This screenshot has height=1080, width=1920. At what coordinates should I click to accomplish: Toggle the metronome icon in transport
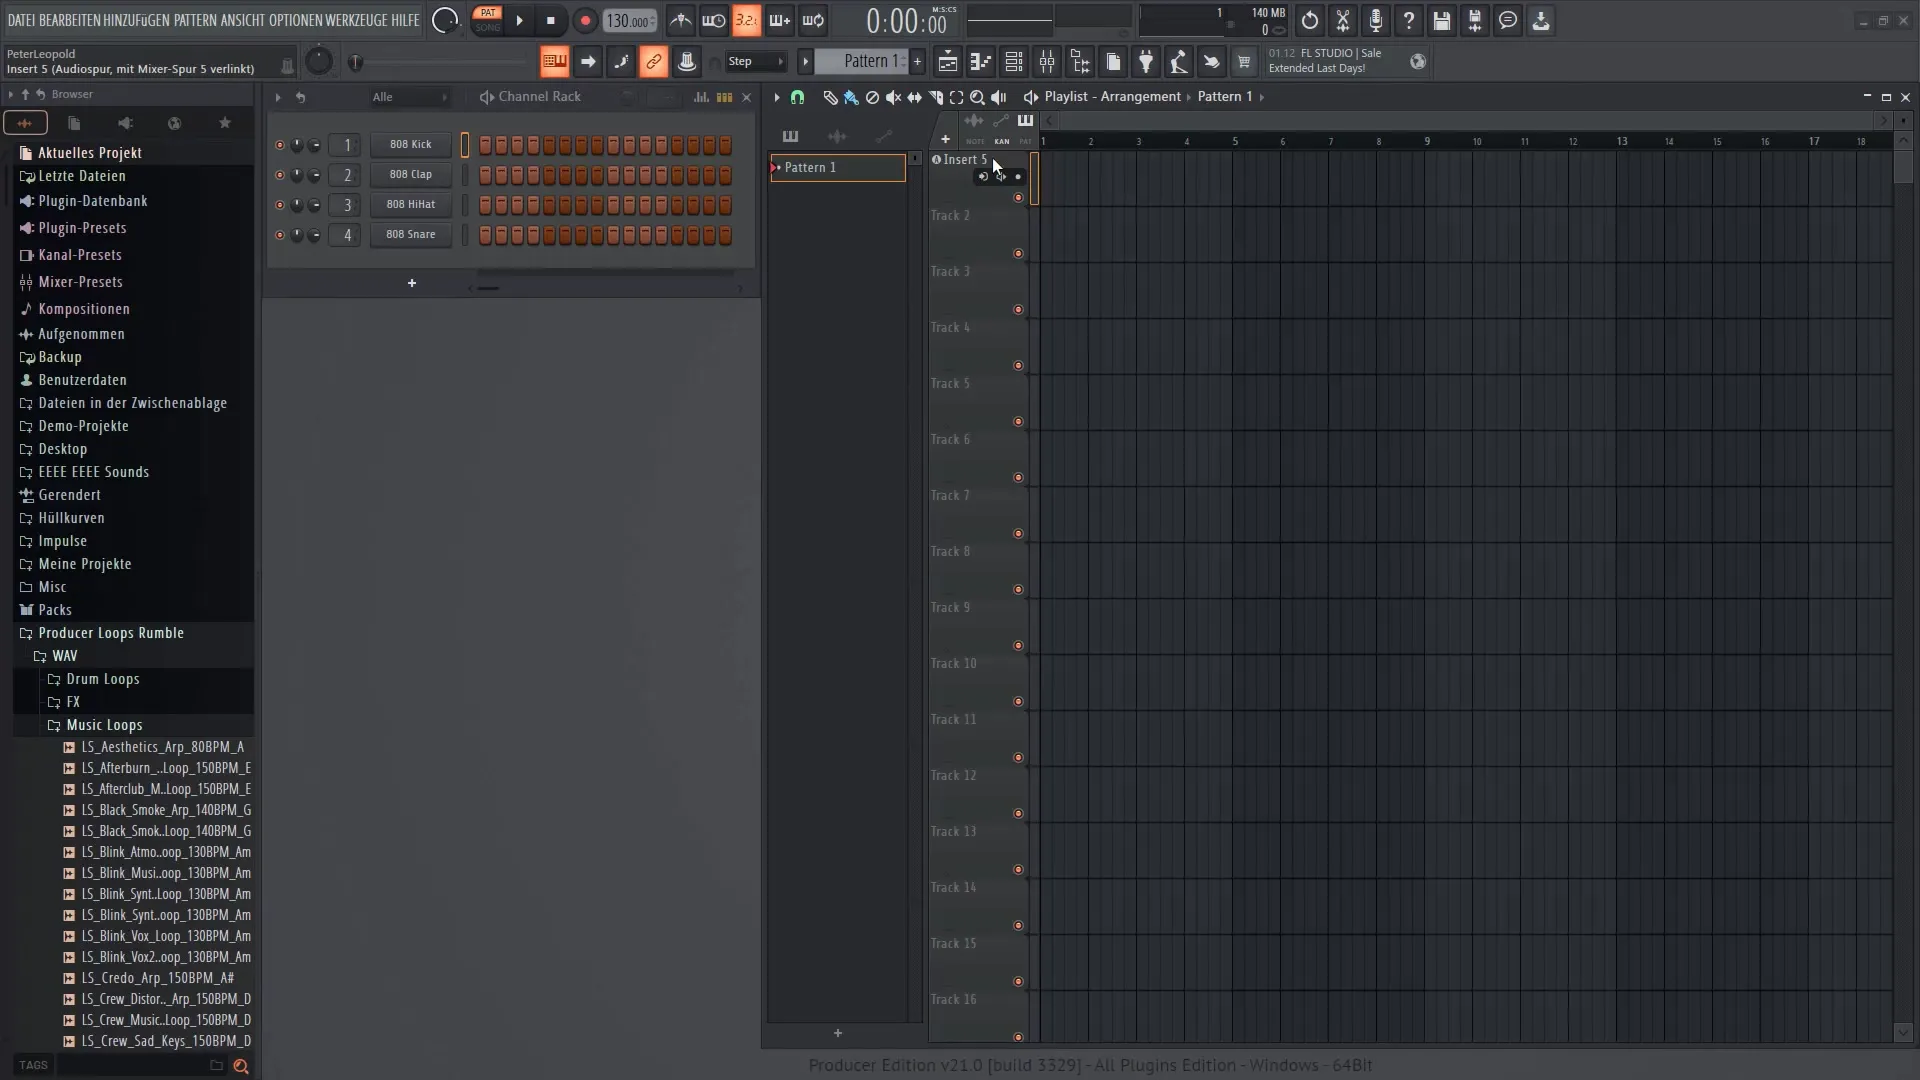(x=680, y=20)
